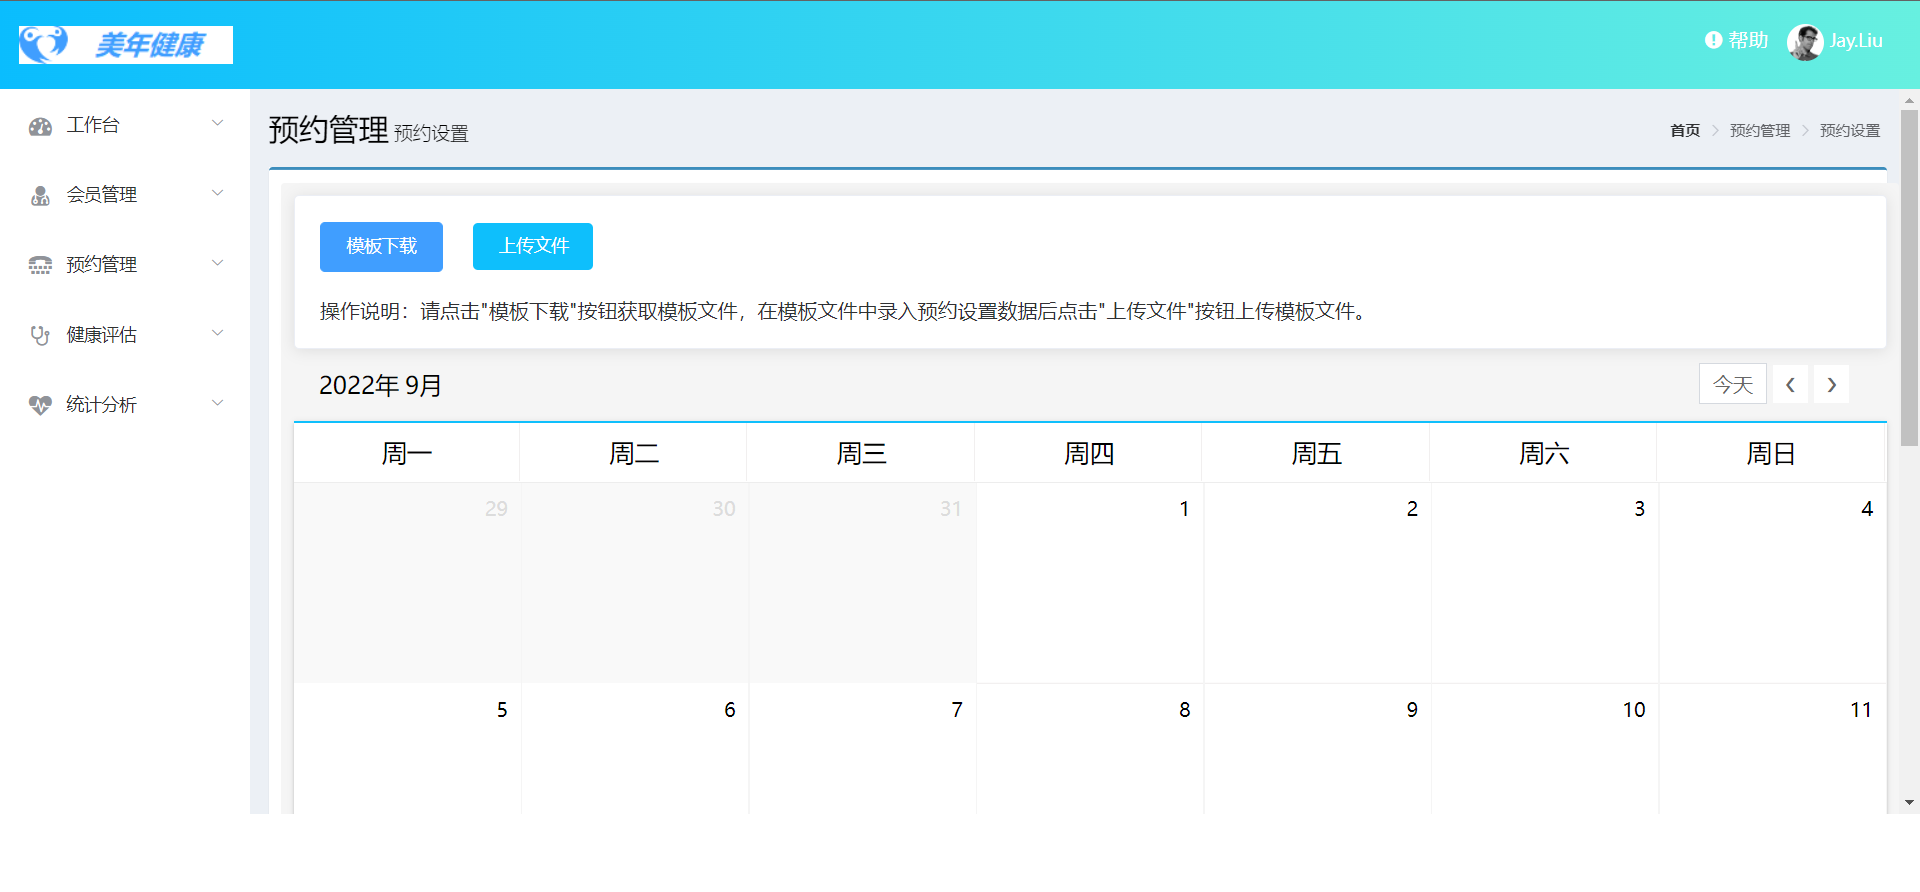
Task: Open the 健康评估 sidebar menu
Action: pos(101,335)
